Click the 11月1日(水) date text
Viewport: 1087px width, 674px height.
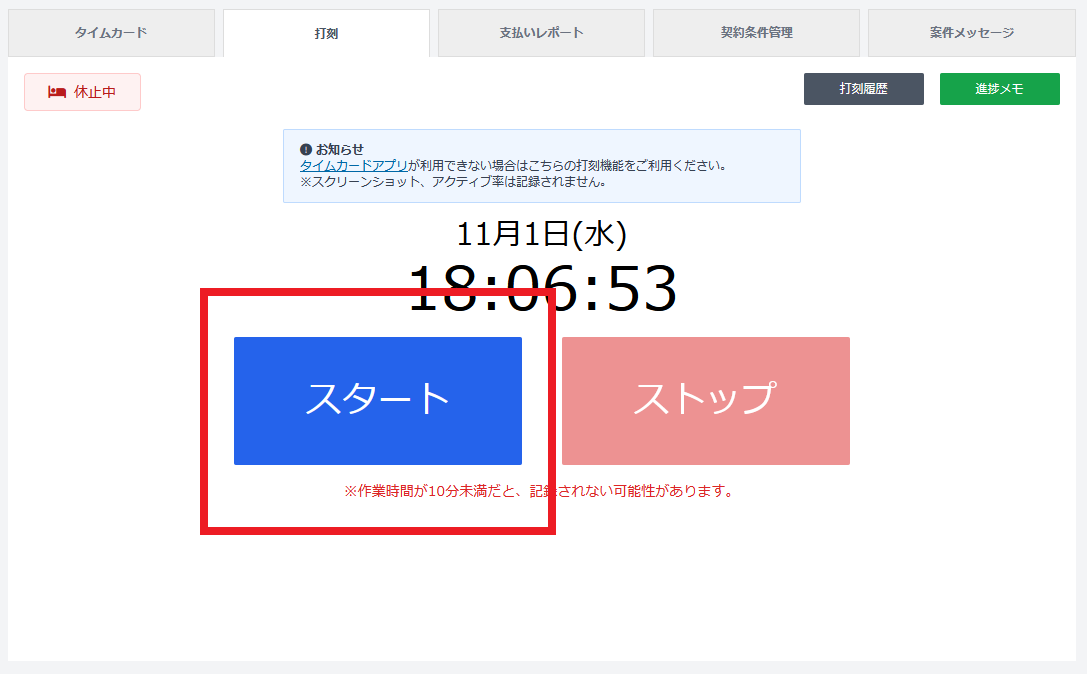click(x=542, y=234)
